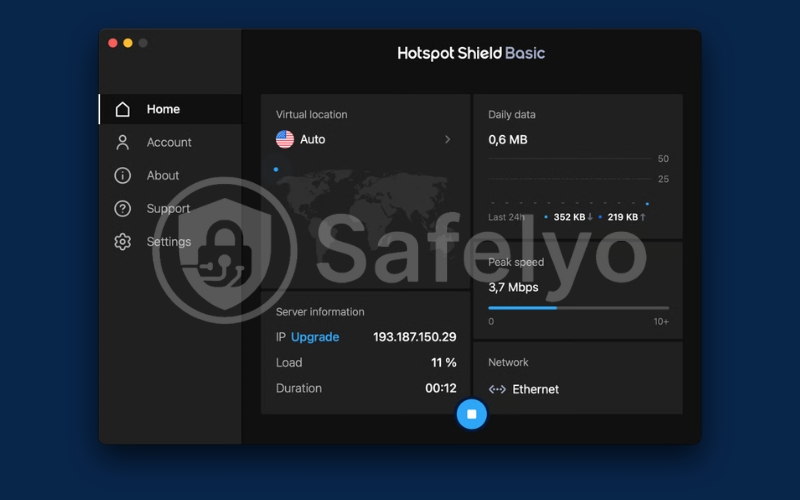Click the yellow minimize window button
Image resolution: width=800 pixels, height=500 pixels.
(128, 43)
